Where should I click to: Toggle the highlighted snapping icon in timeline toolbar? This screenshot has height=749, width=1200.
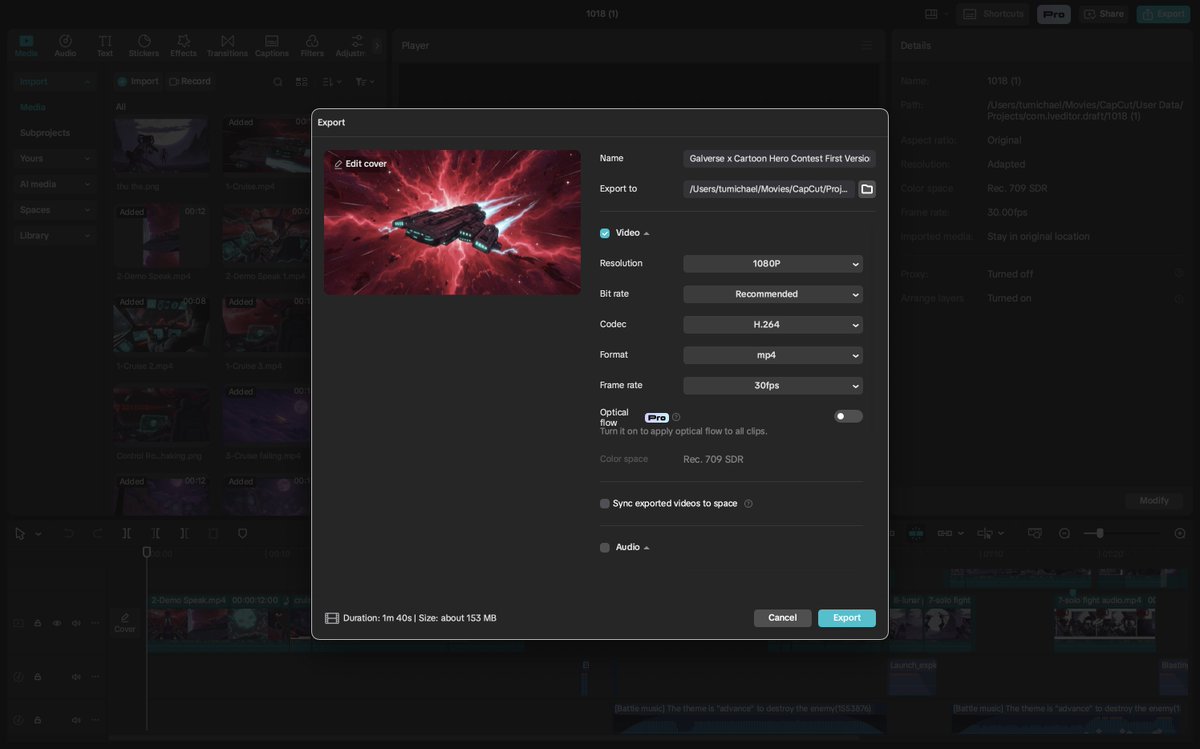click(916, 534)
